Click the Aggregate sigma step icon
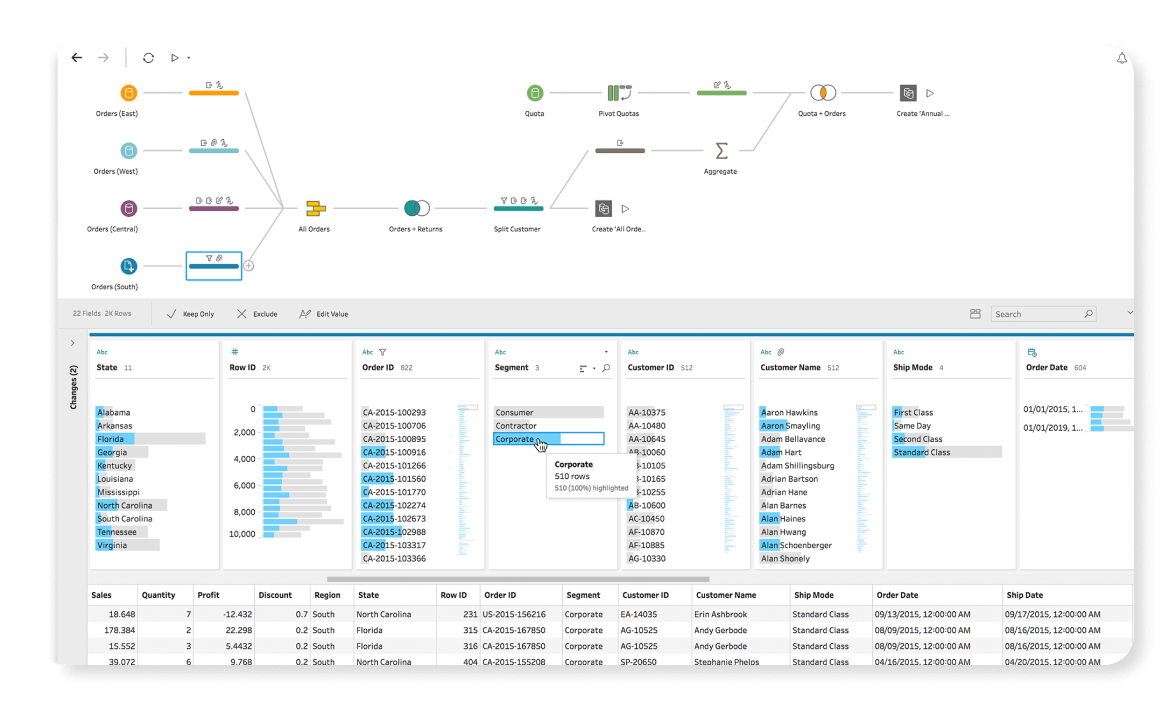This screenshot has width=1170, height=708. 721,151
